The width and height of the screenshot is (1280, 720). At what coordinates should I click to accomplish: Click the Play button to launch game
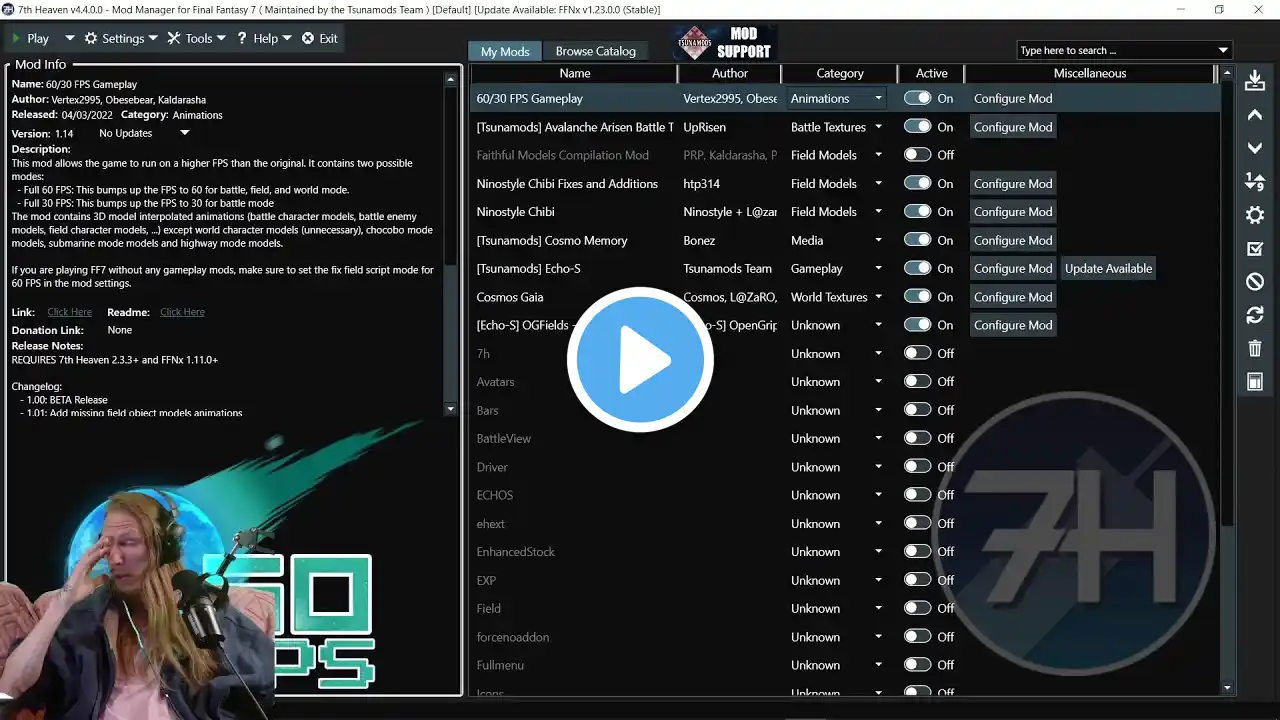tap(30, 39)
